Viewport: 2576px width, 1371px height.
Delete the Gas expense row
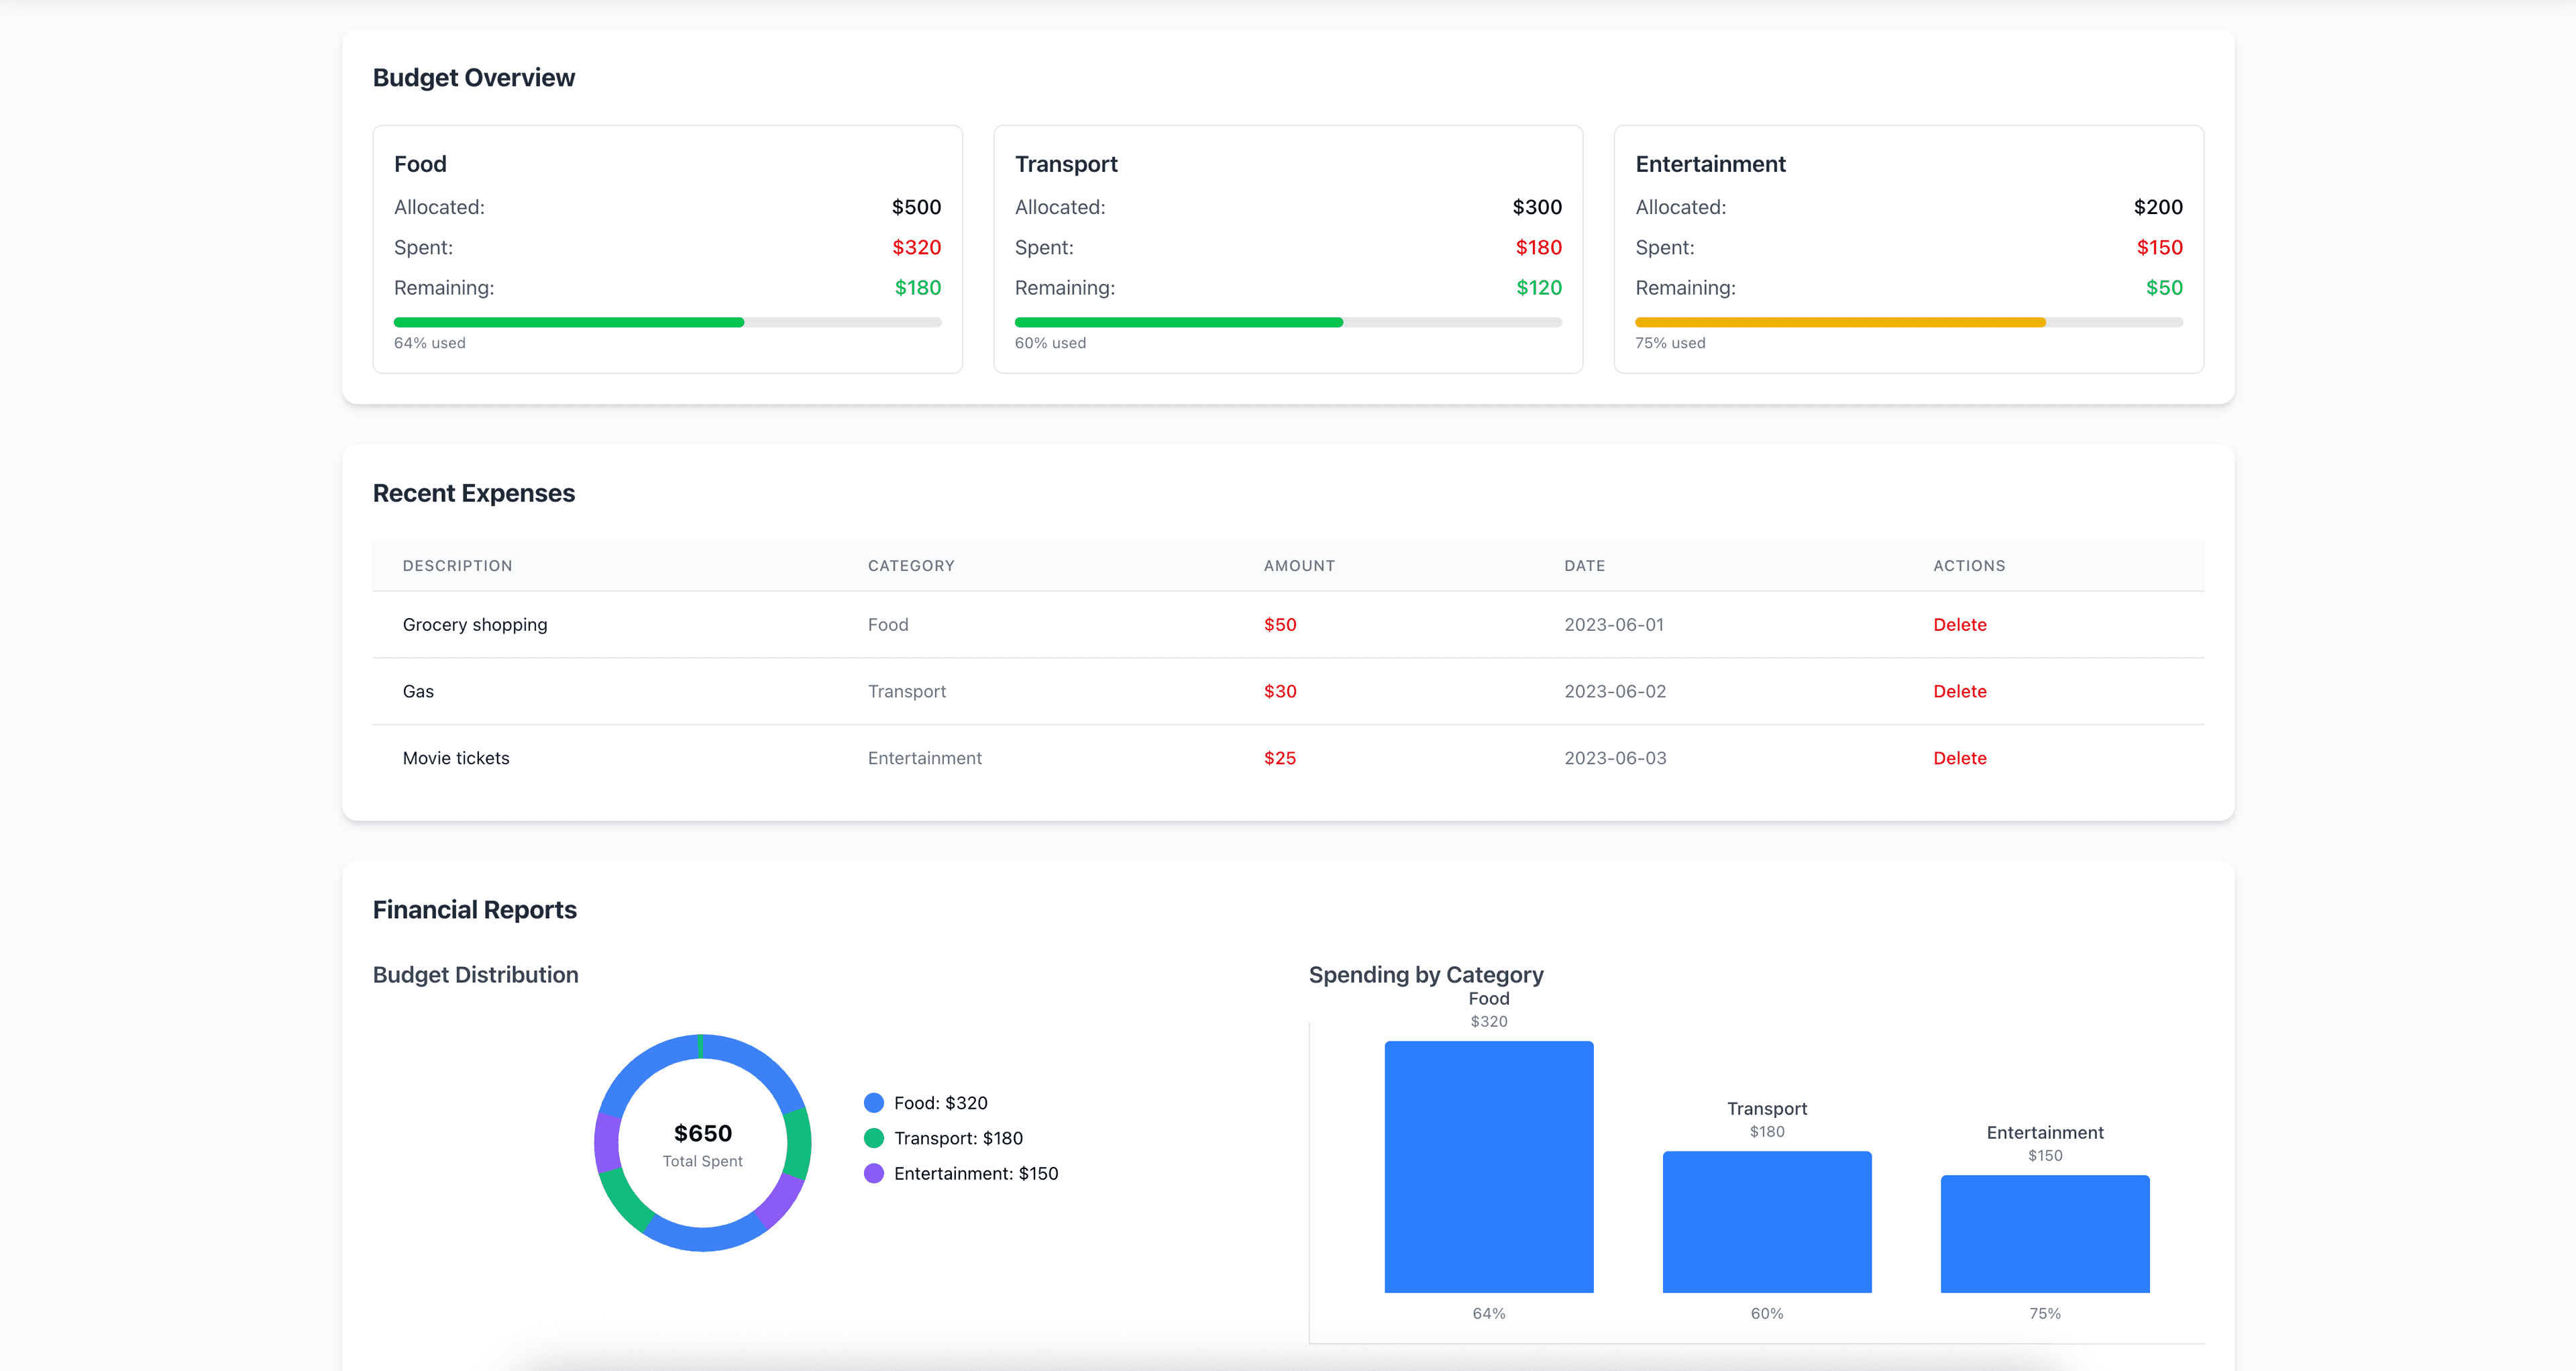[x=1959, y=691]
